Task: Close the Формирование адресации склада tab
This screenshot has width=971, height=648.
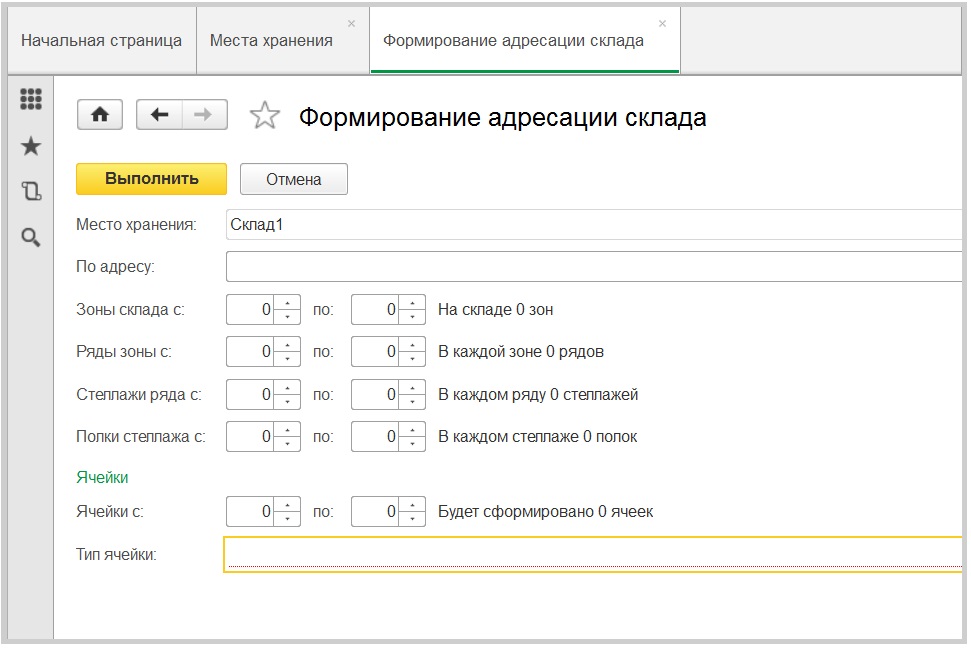Action: [662, 23]
